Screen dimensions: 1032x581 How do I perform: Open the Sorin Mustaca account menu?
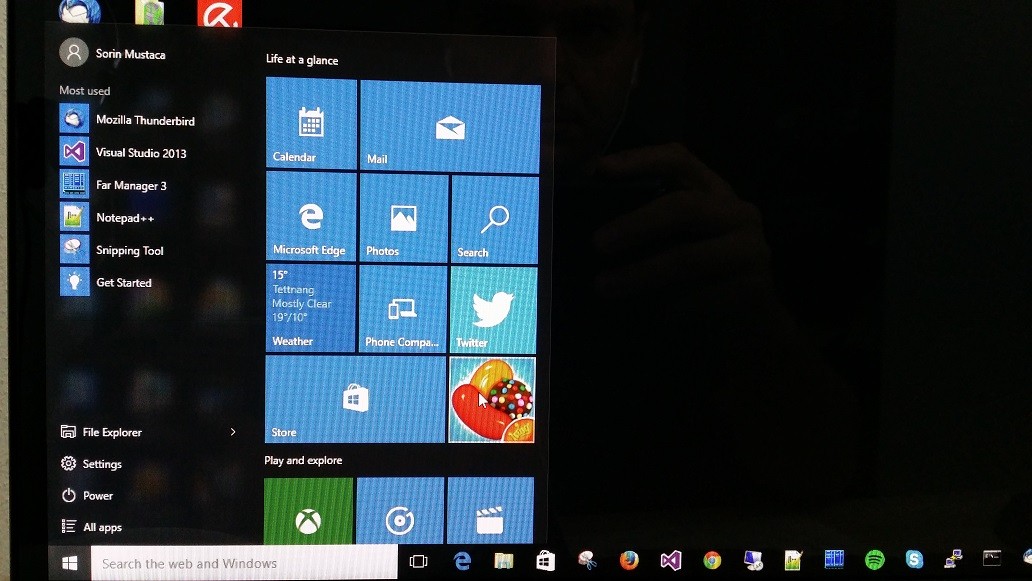click(x=113, y=53)
